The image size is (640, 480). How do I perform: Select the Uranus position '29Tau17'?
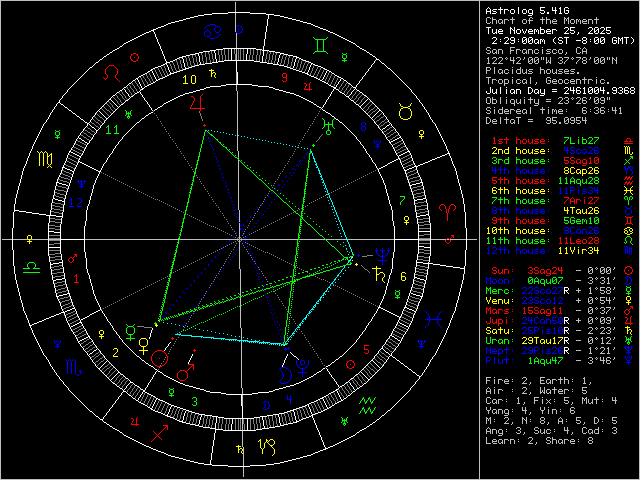tap(542, 341)
